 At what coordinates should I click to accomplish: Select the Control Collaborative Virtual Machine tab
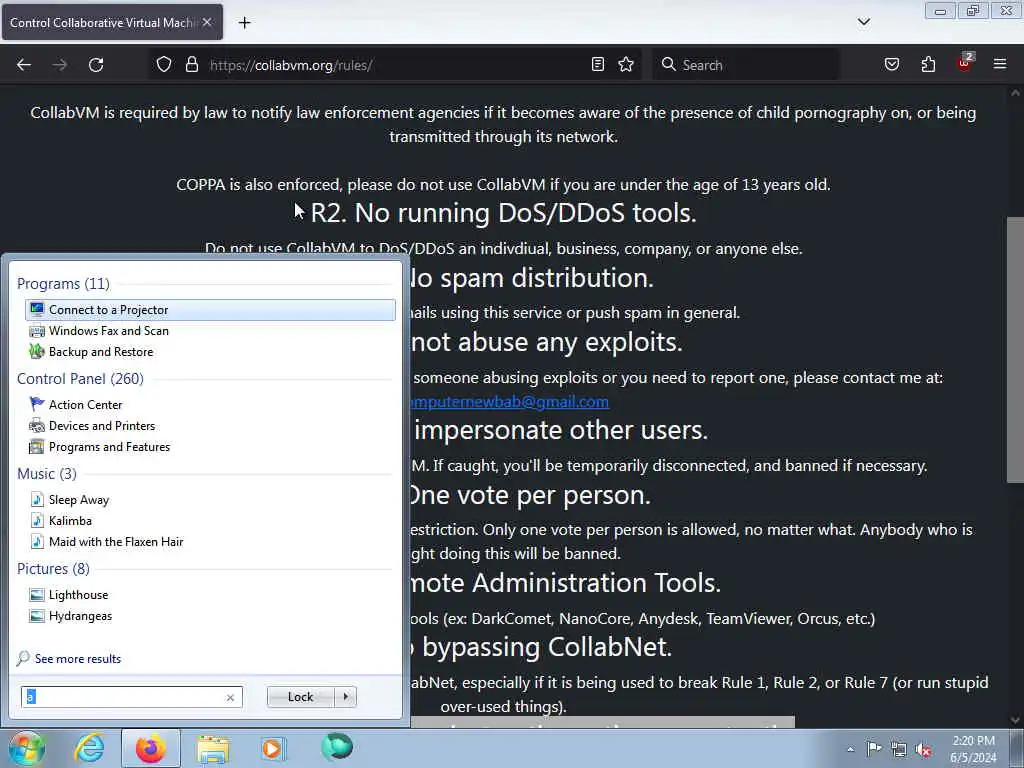[x=112, y=22]
